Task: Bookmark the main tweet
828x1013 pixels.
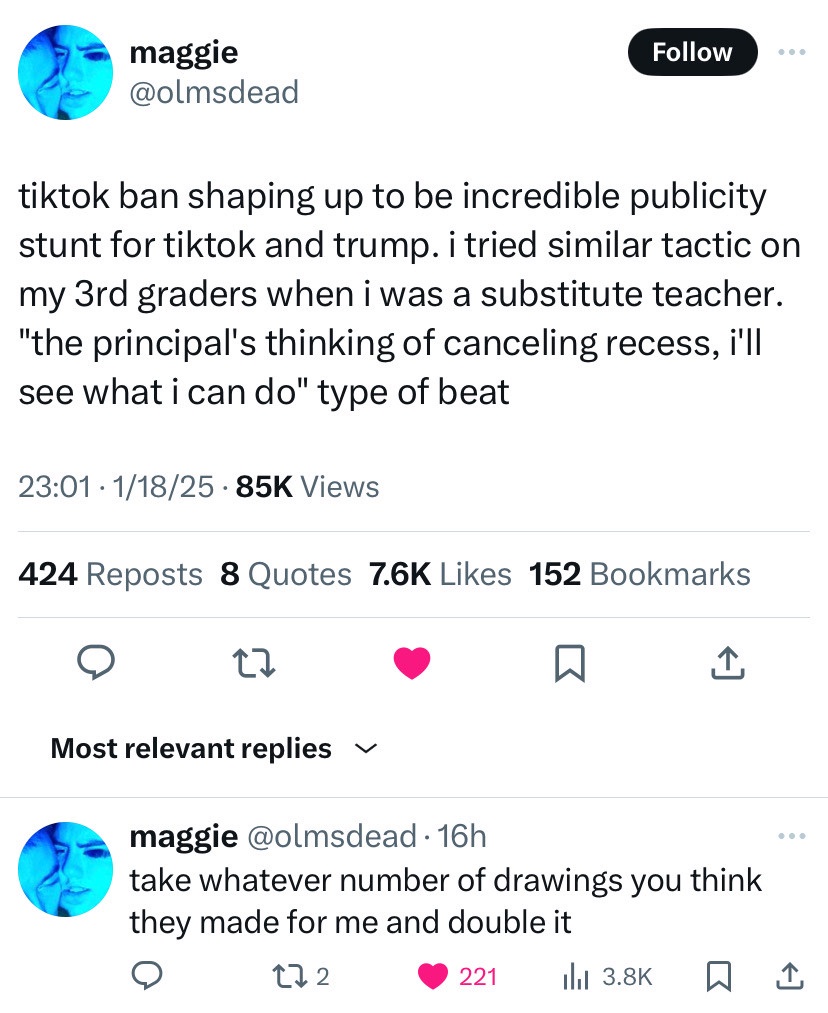Action: point(570,663)
